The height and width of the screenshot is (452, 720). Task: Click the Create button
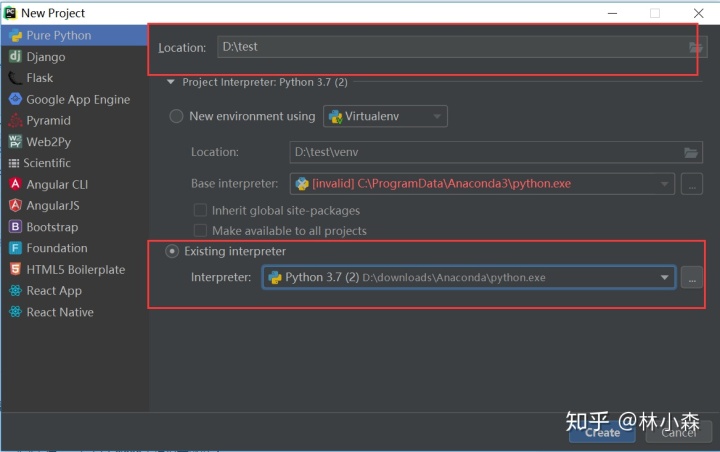pyautogui.click(x=602, y=433)
